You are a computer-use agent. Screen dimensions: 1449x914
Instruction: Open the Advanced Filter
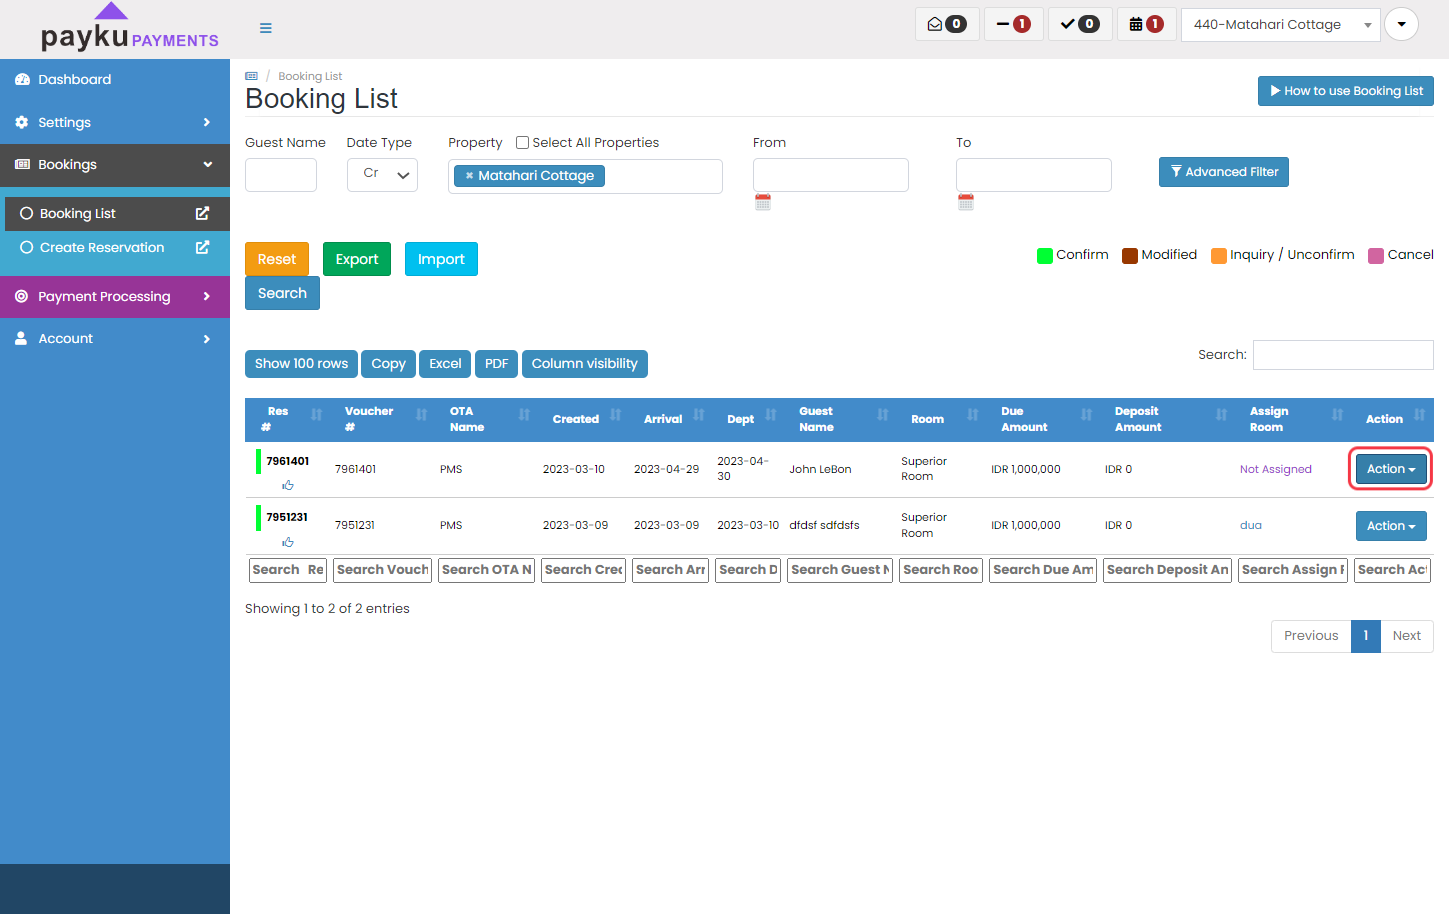1224,172
